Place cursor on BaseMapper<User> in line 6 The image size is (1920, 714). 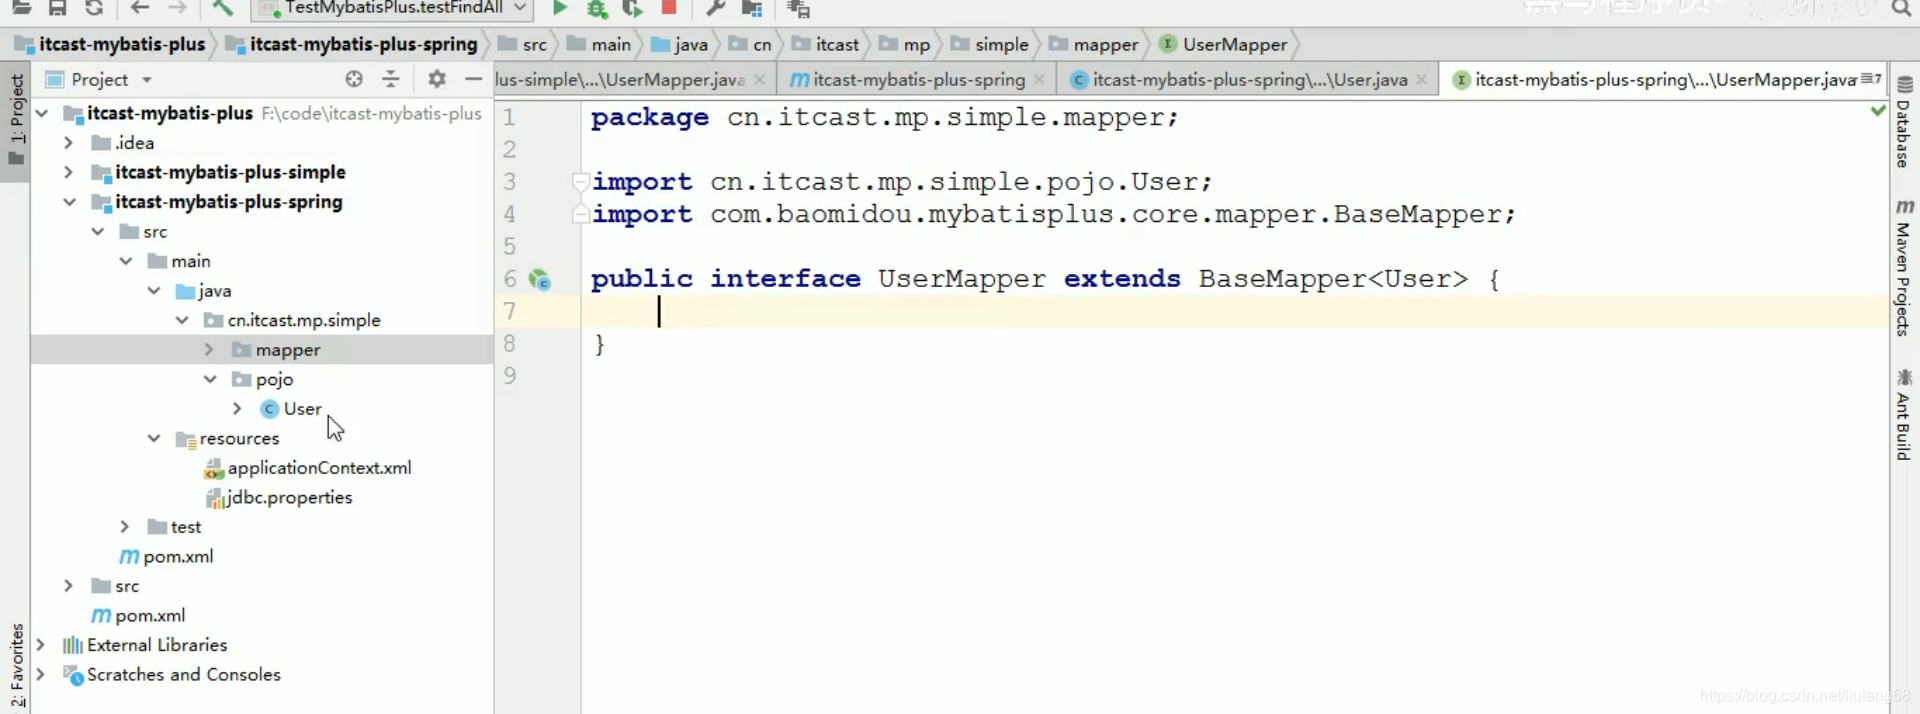pos(1333,278)
